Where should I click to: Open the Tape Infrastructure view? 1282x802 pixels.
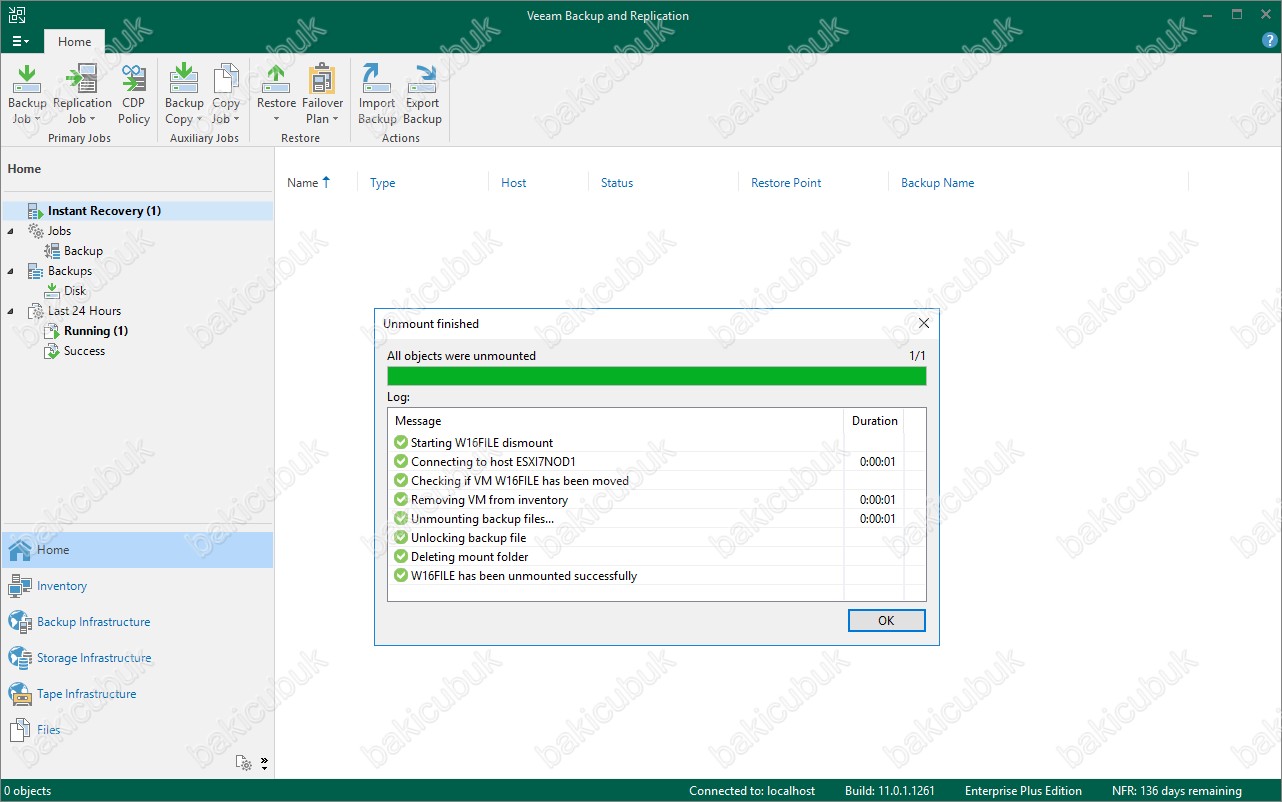[x=137, y=694]
